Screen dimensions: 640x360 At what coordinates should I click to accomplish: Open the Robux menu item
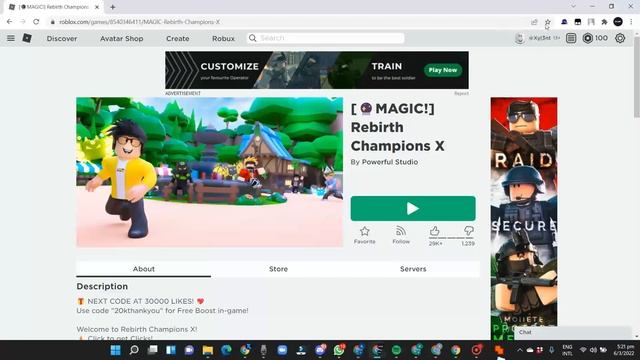223,38
